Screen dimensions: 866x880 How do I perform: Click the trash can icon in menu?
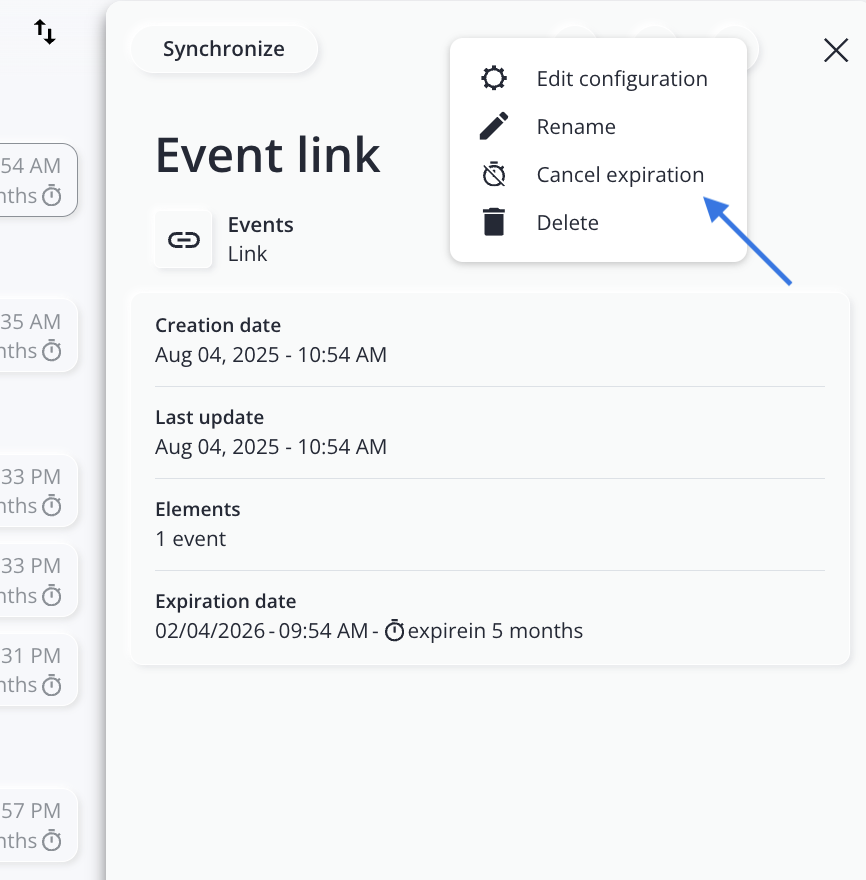[493, 222]
